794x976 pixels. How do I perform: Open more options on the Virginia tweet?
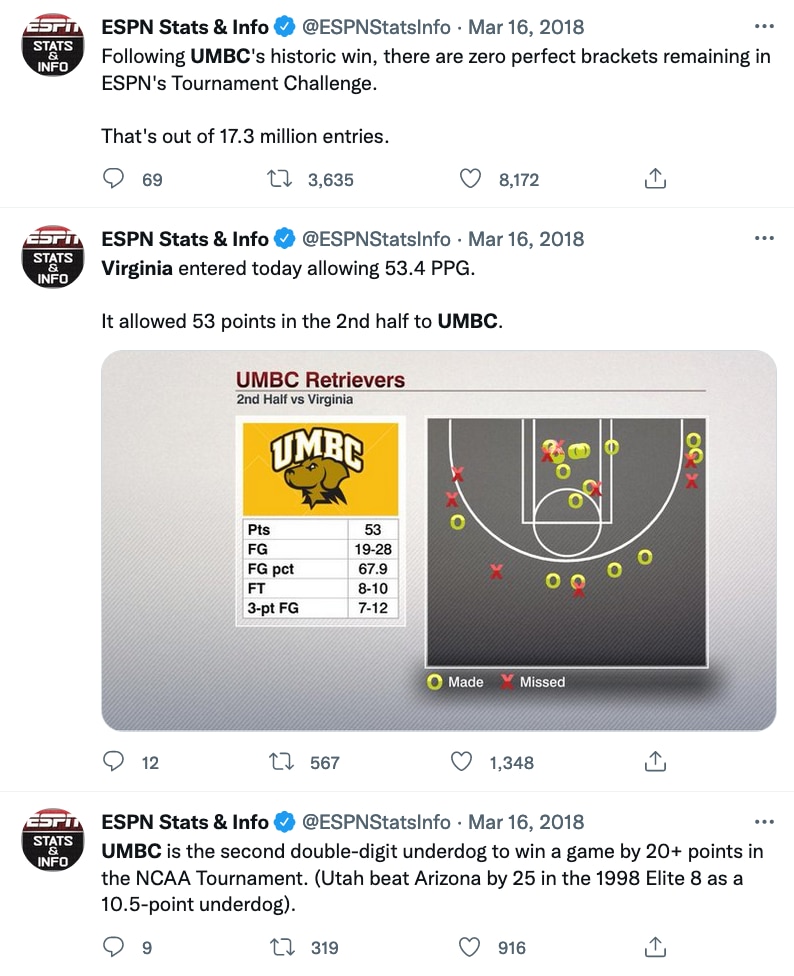pyautogui.click(x=764, y=239)
